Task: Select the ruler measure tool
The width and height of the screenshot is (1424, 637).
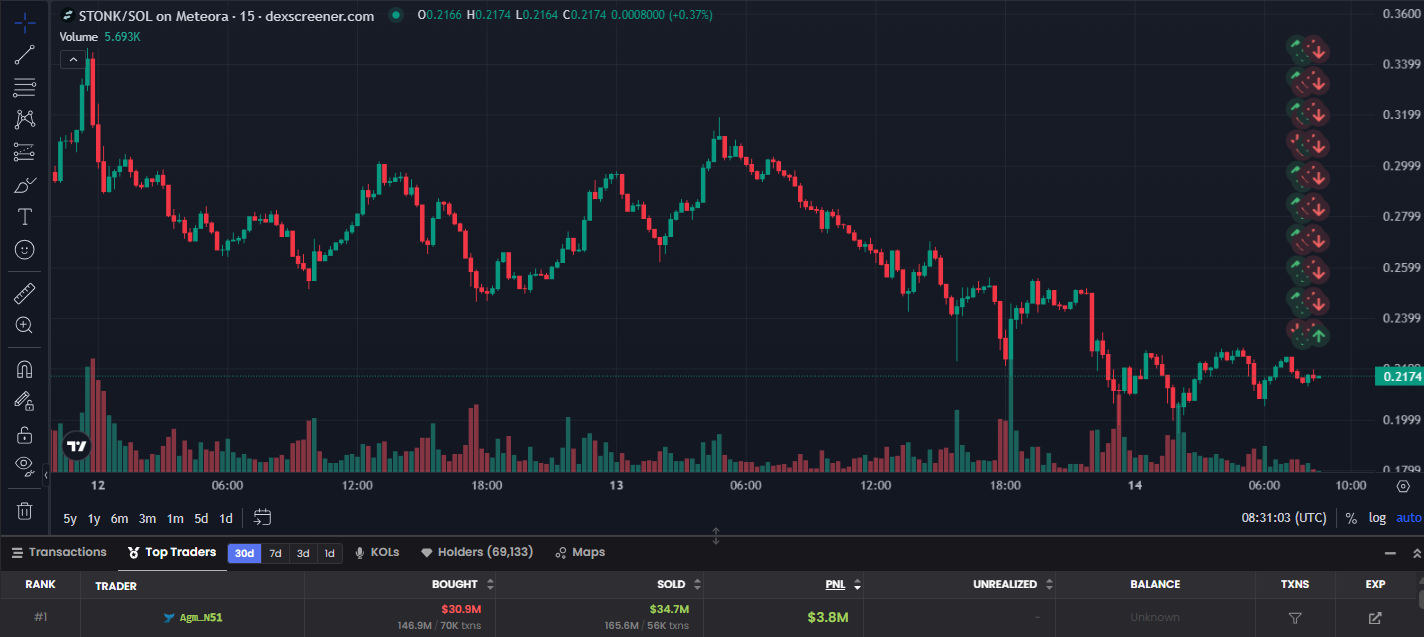Action: [x=25, y=293]
